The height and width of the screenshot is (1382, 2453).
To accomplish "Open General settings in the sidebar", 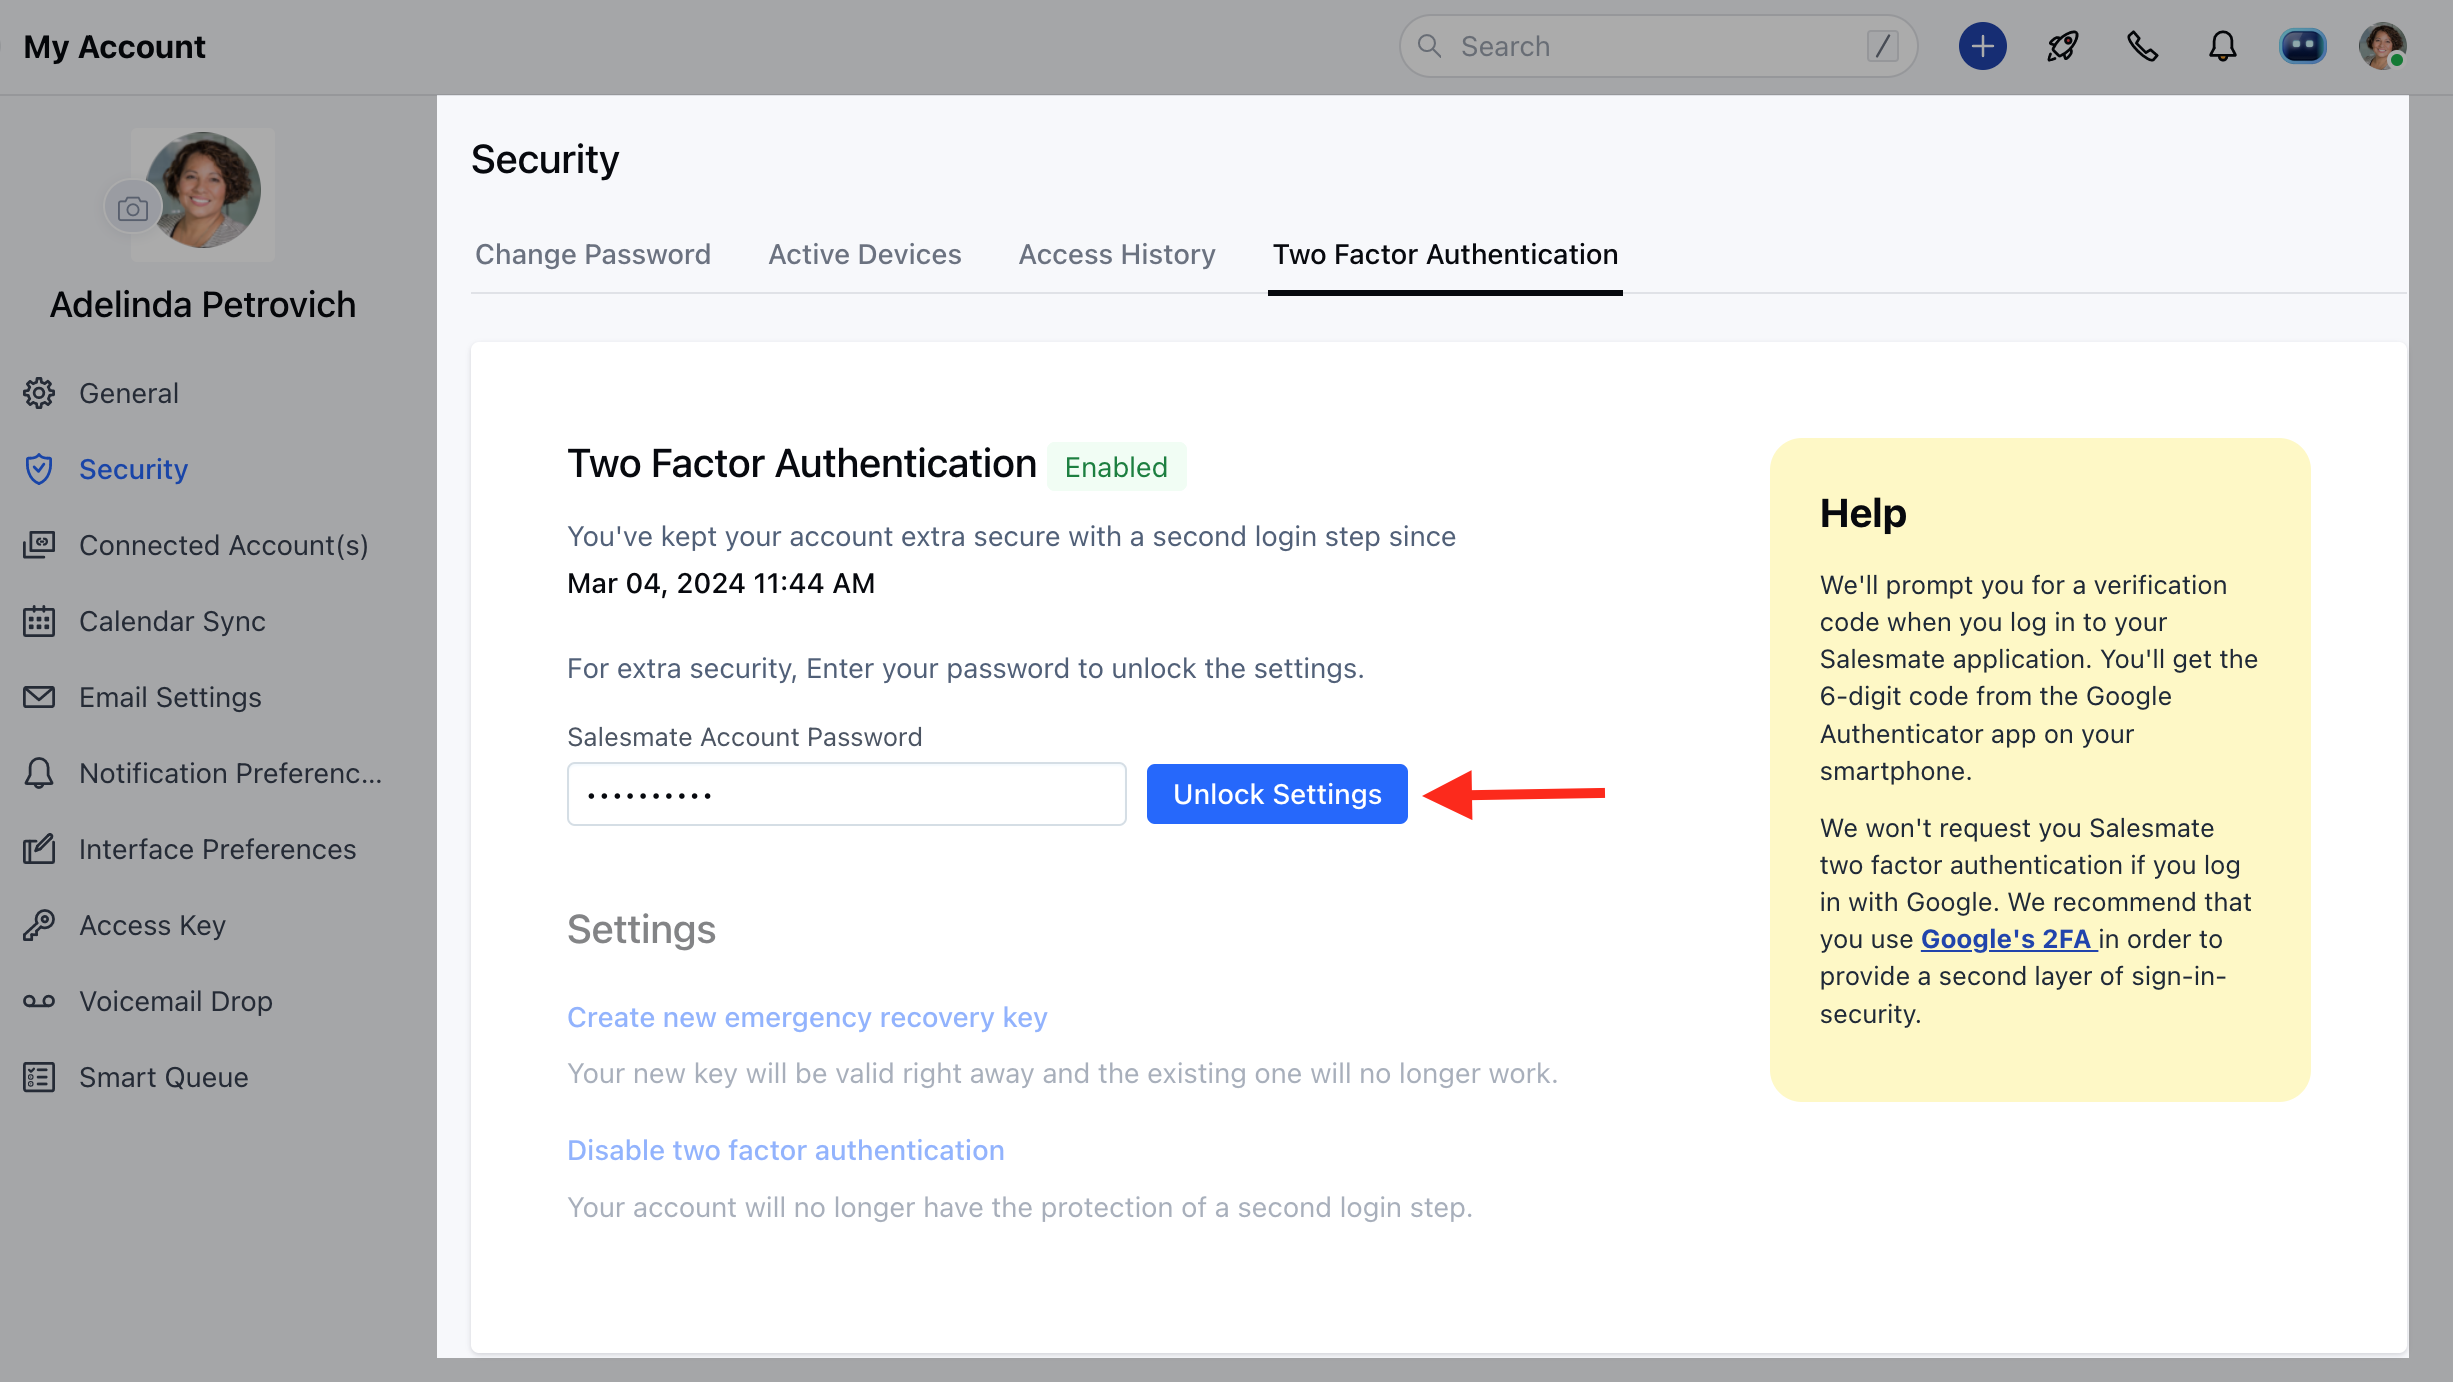I will click(x=128, y=393).
